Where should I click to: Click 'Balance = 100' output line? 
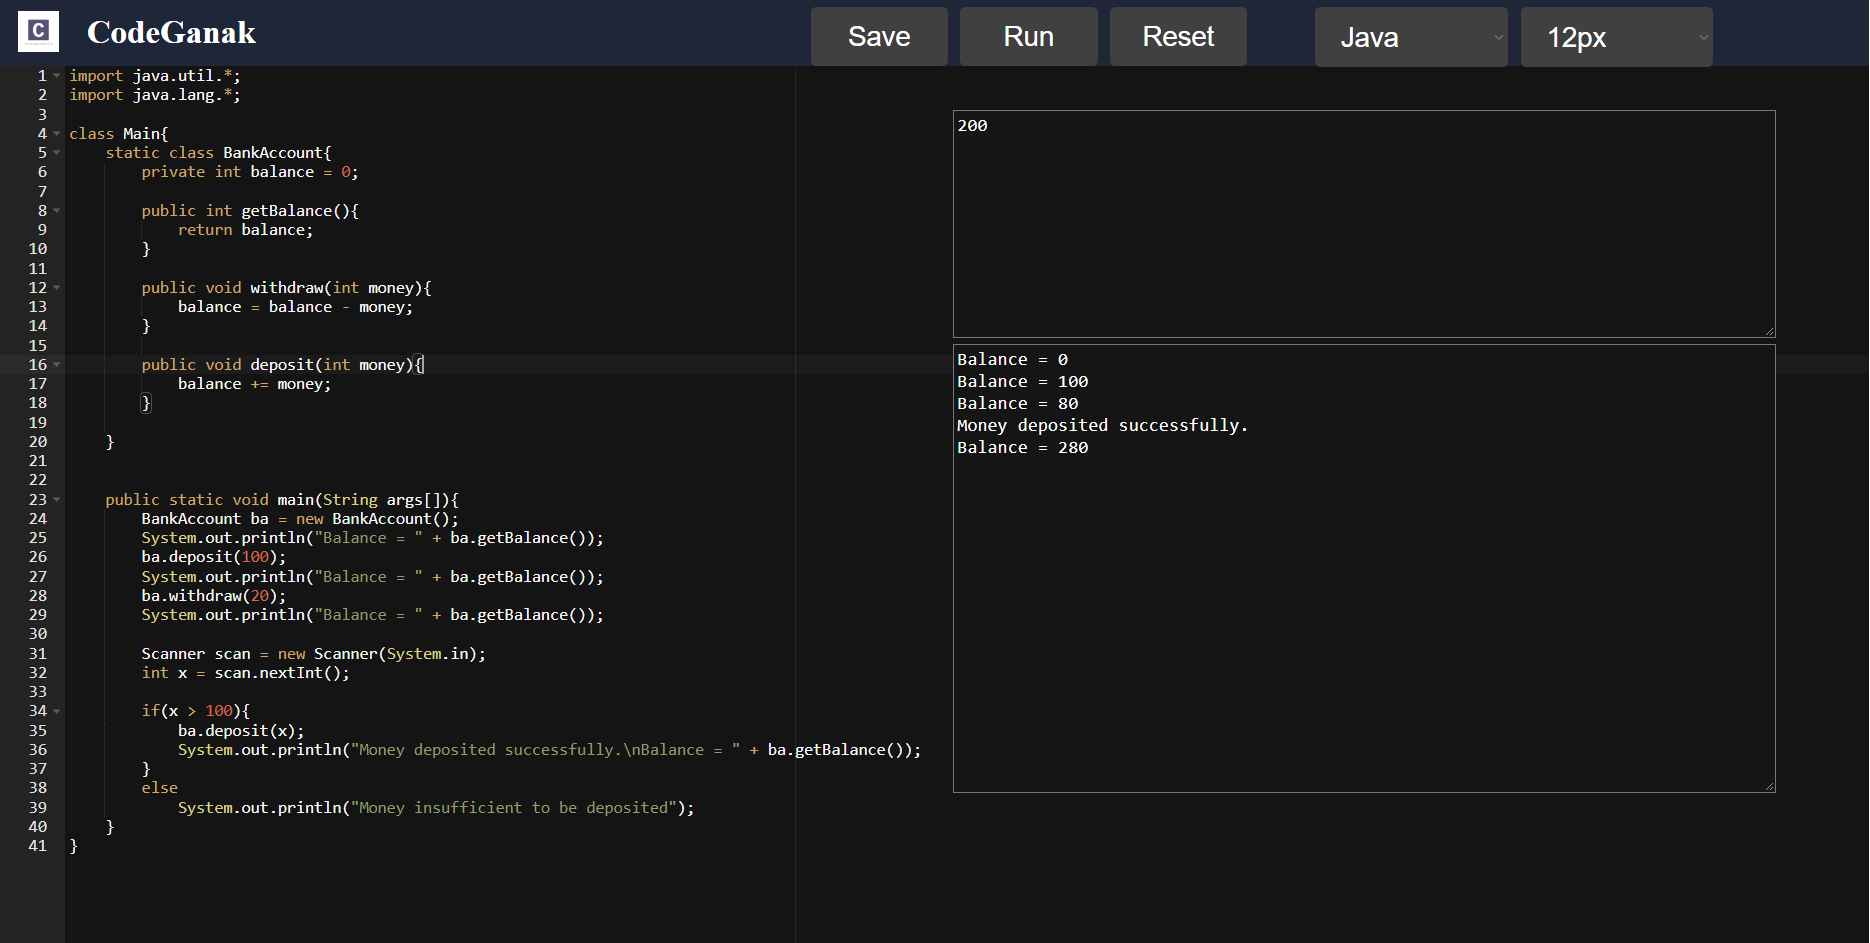[1022, 382]
